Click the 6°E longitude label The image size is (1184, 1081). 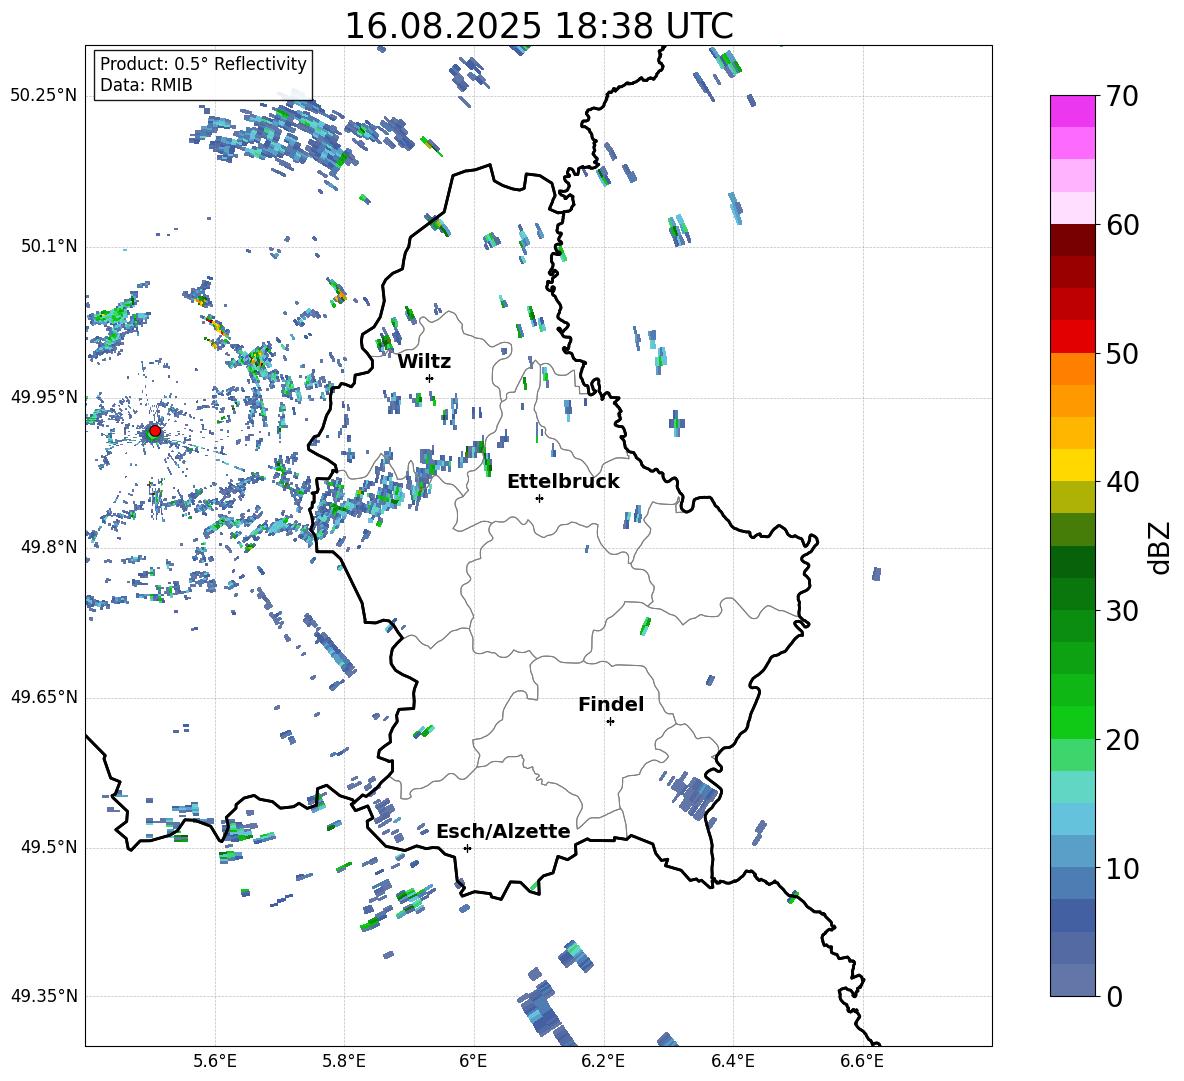pos(473,1061)
